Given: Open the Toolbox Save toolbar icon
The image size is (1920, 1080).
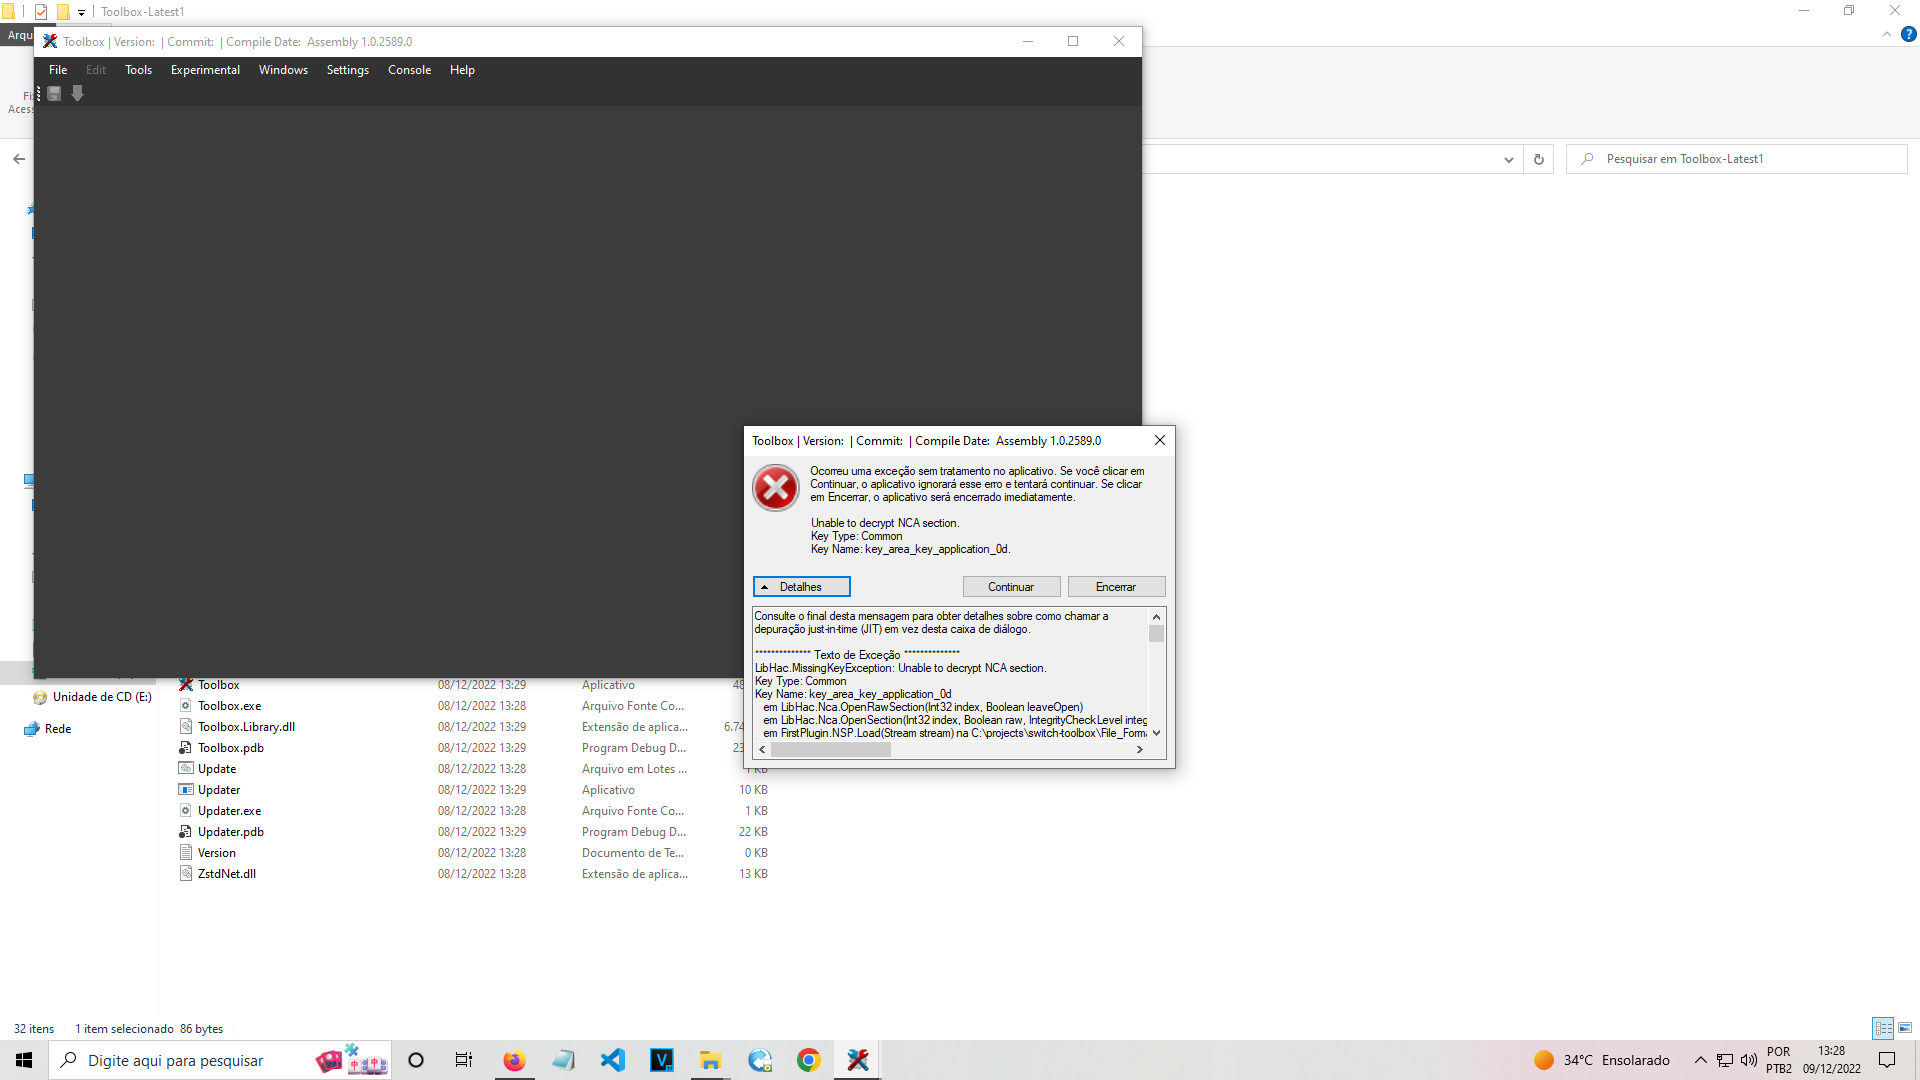Looking at the screenshot, I should (x=53, y=93).
